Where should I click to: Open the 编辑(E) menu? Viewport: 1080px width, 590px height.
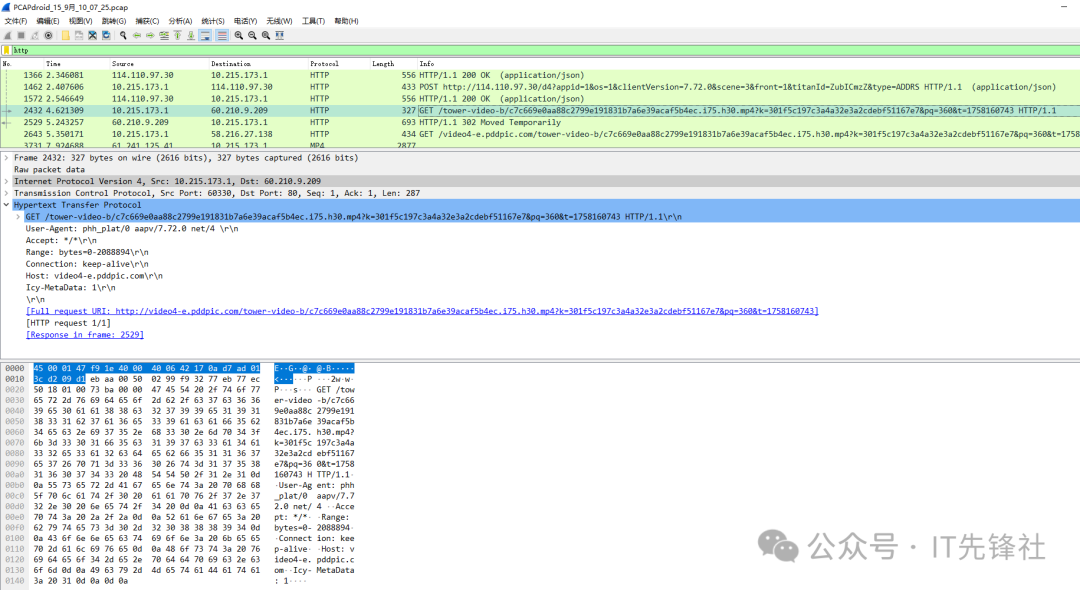[x=48, y=21]
